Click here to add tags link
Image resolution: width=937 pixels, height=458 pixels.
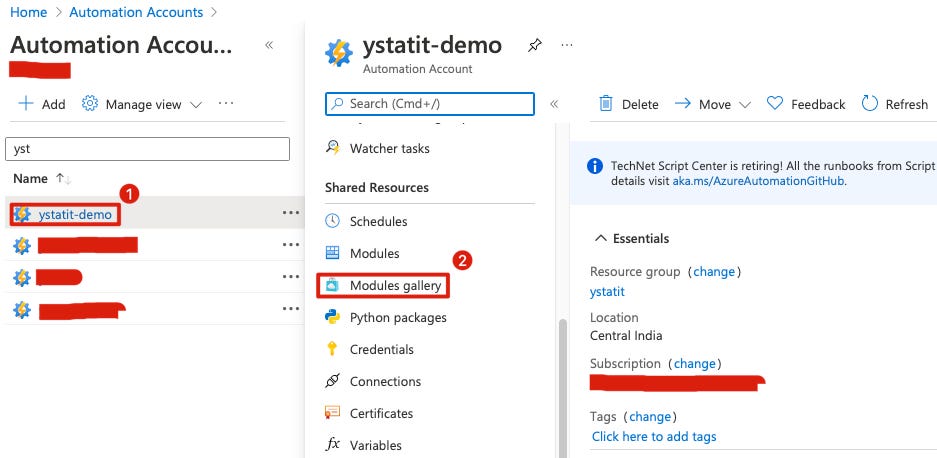(x=654, y=436)
